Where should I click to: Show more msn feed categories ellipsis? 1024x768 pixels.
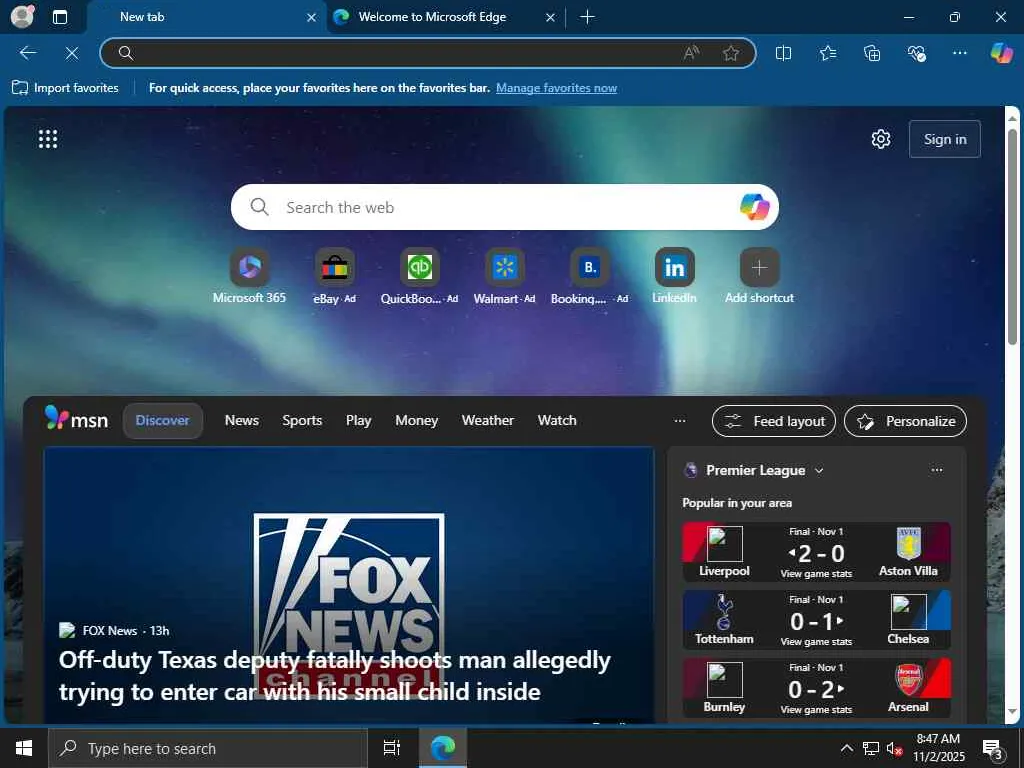(680, 421)
